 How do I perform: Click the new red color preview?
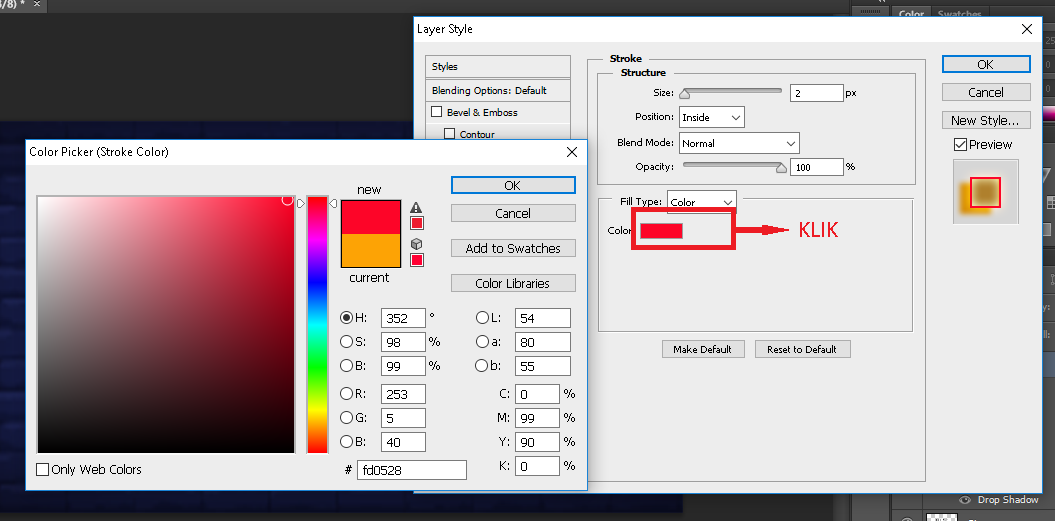pos(371,217)
